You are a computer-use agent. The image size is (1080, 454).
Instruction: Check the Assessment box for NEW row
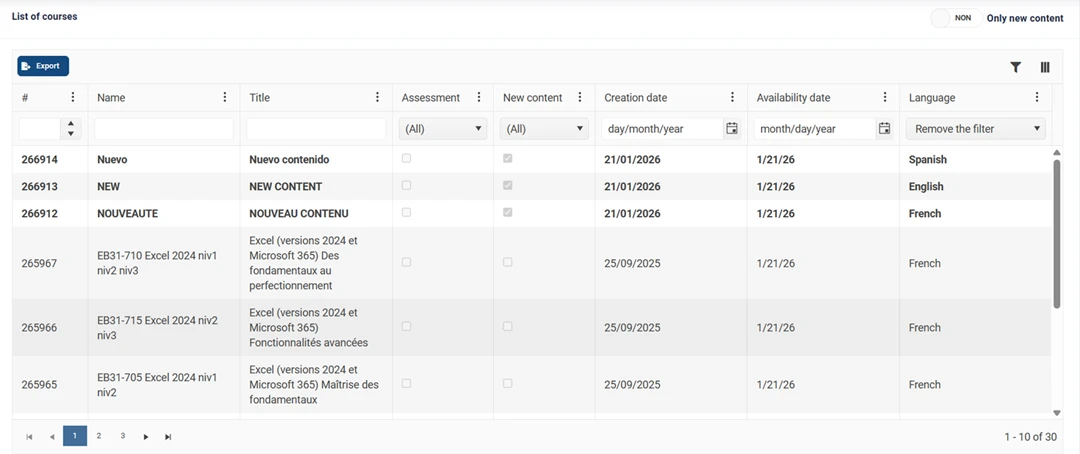(x=406, y=185)
